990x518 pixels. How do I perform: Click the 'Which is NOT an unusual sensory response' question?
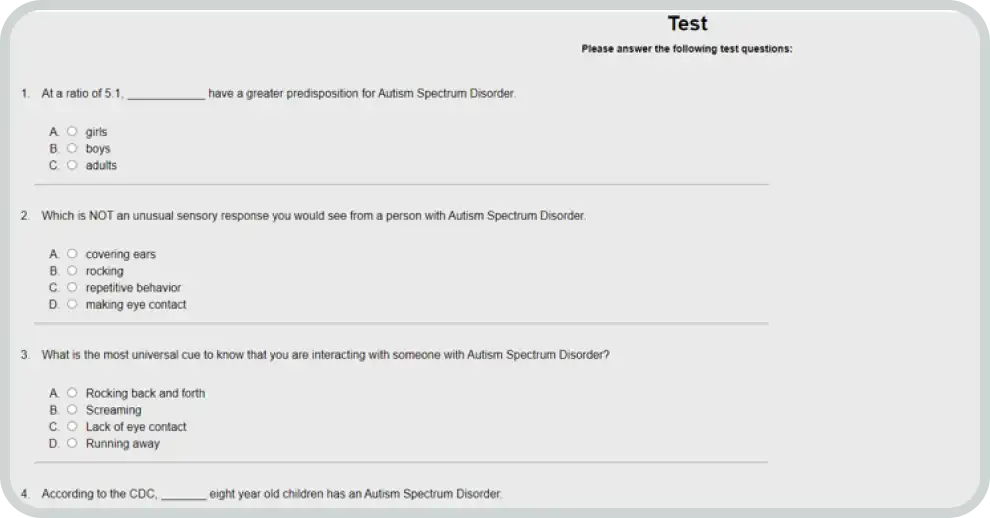313,216
